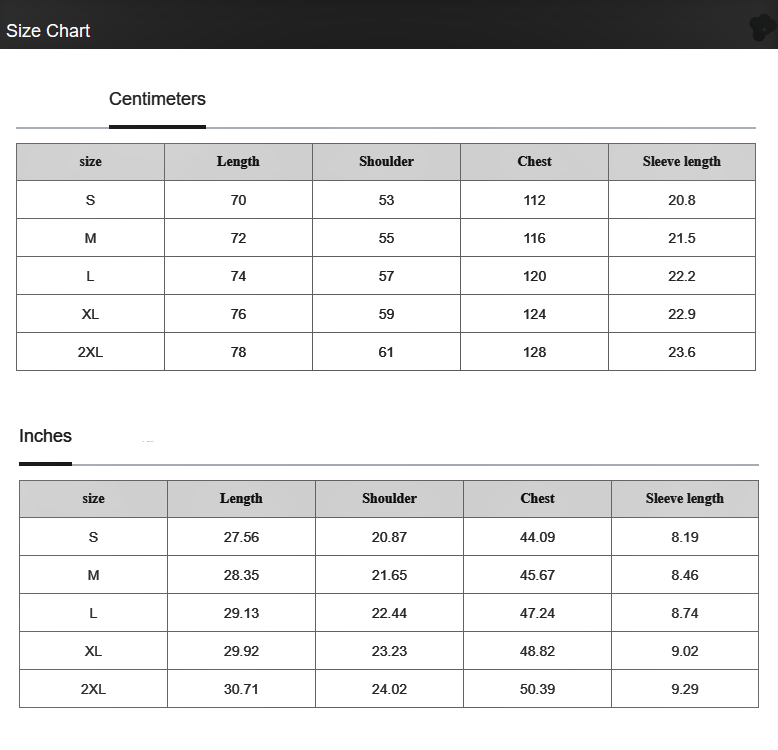Click the 74 length value
Image resolution: width=778 pixels, height=750 pixels.
point(238,276)
